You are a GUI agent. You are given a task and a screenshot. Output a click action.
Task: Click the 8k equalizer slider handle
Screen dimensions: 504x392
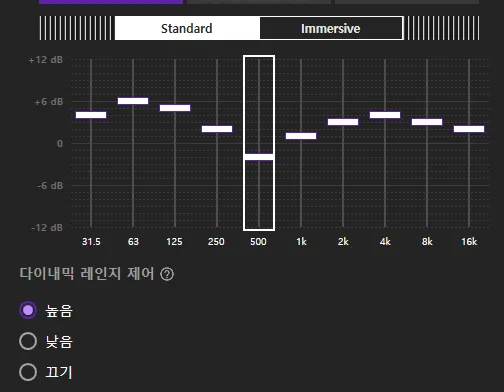click(427, 122)
